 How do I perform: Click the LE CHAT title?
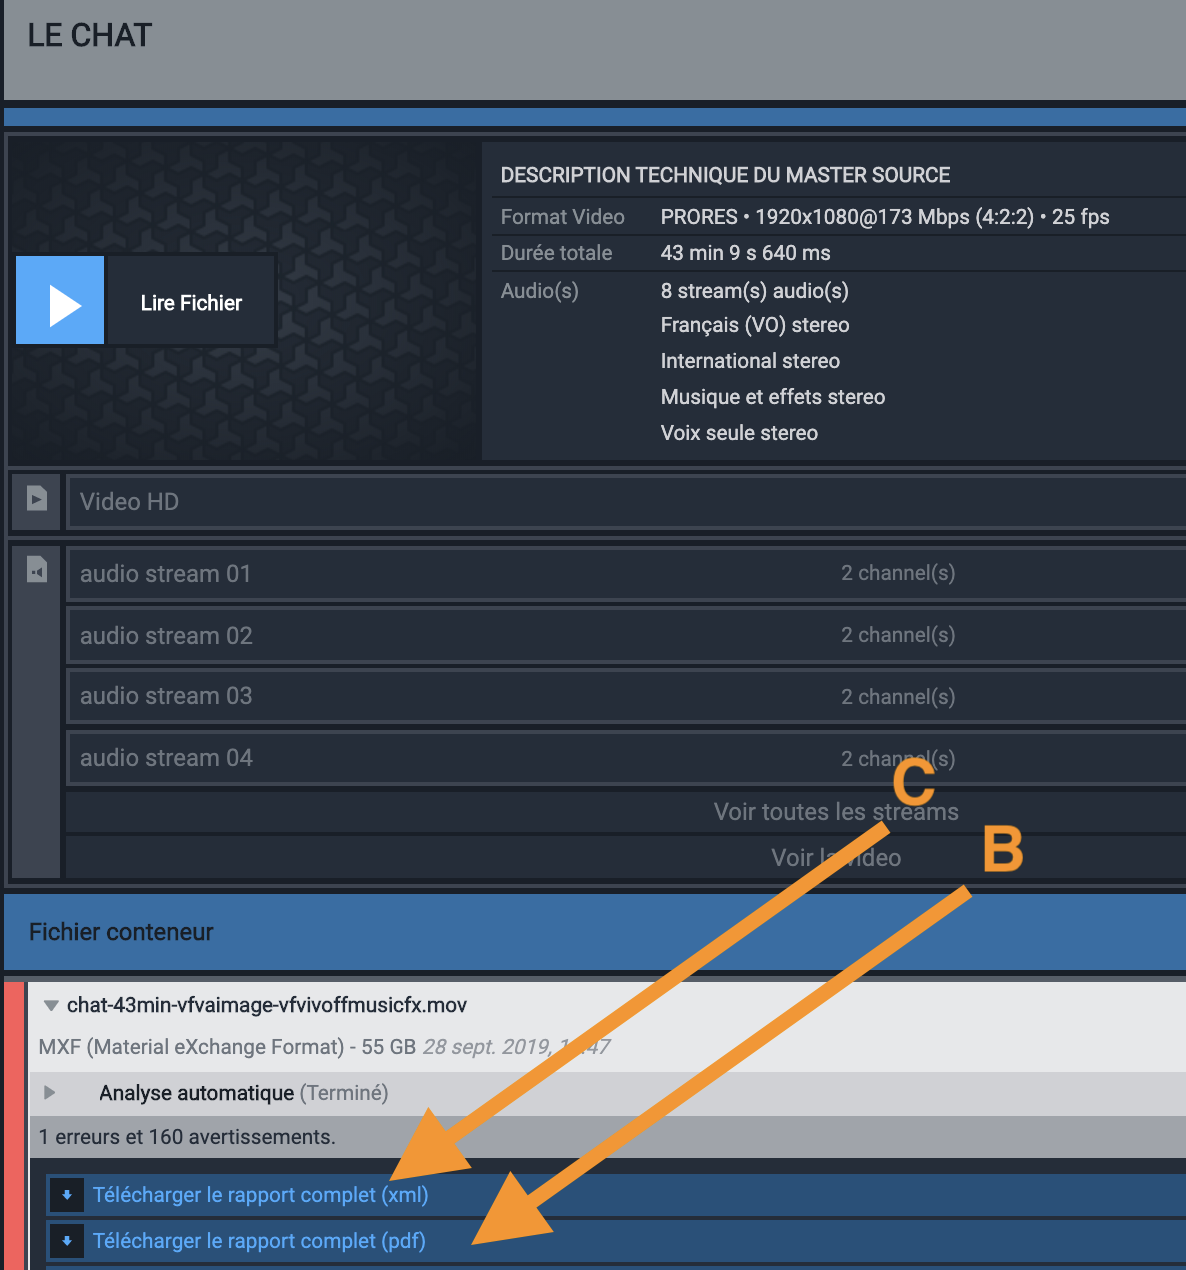coord(90,35)
